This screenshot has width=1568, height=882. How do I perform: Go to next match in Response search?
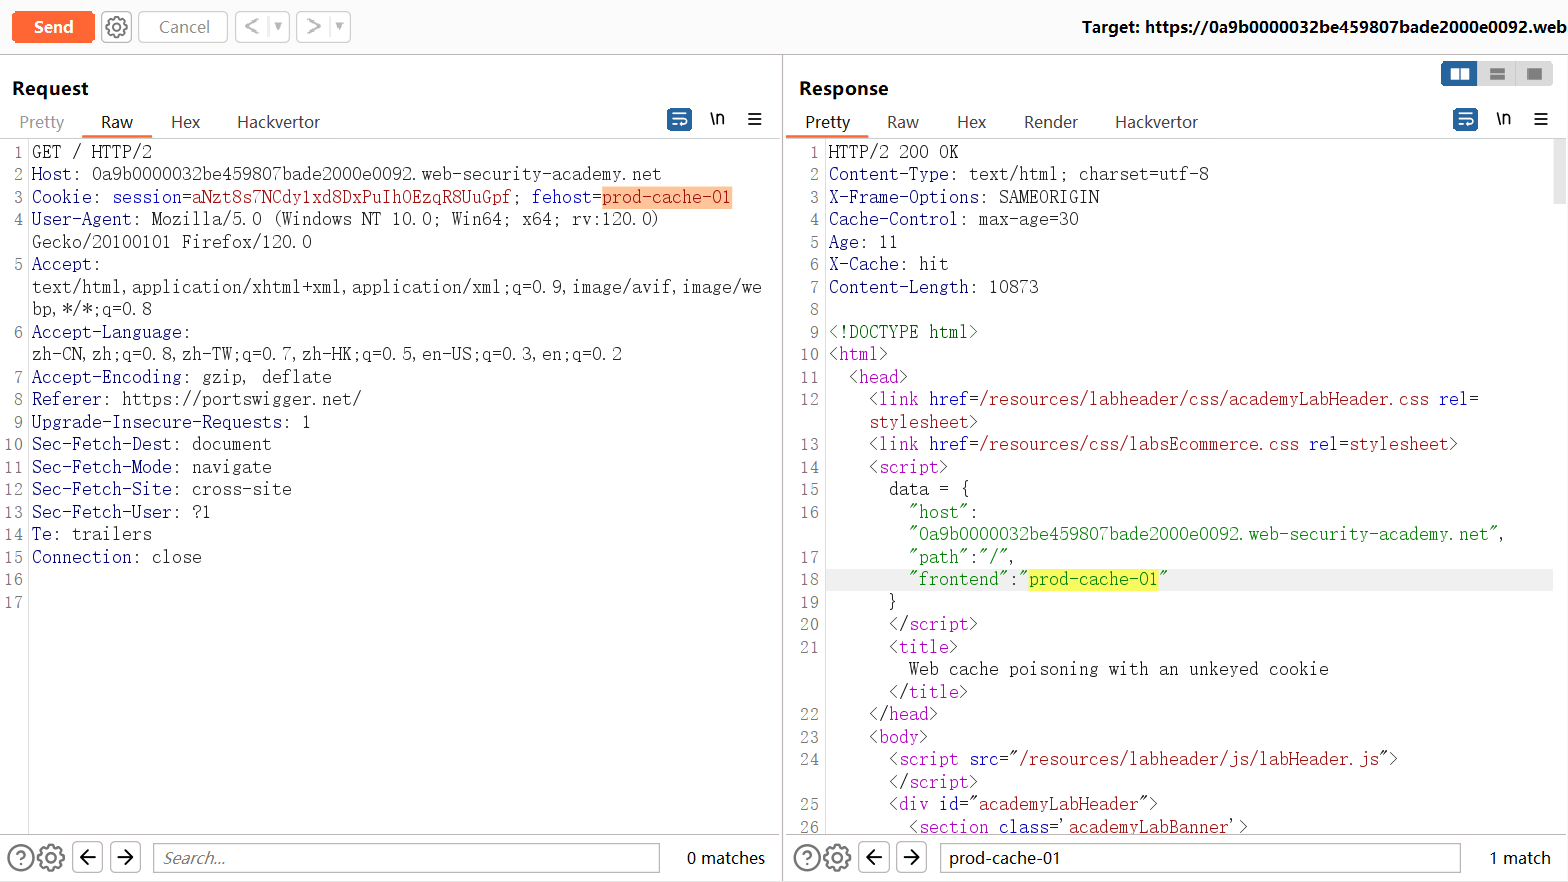point(911,858)
